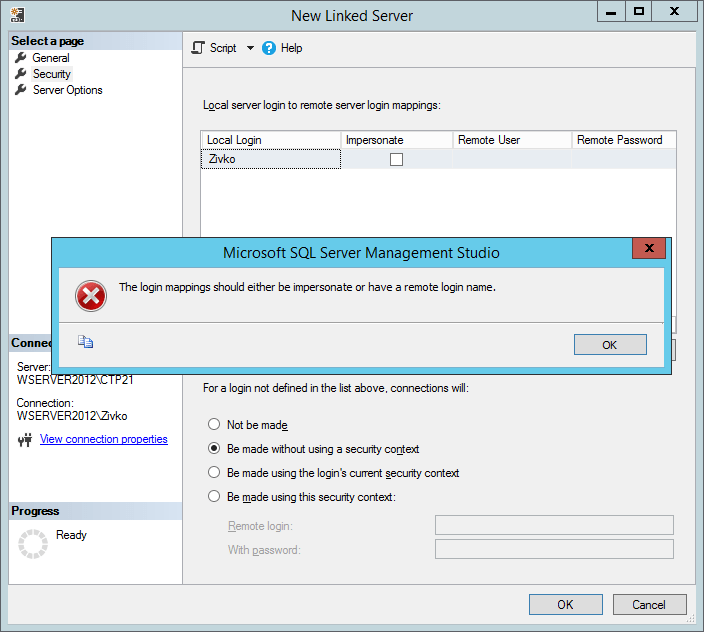Viewport: 704px width, 632px height.
Task: Close the Management Studio error dialog
Action: 649,248
